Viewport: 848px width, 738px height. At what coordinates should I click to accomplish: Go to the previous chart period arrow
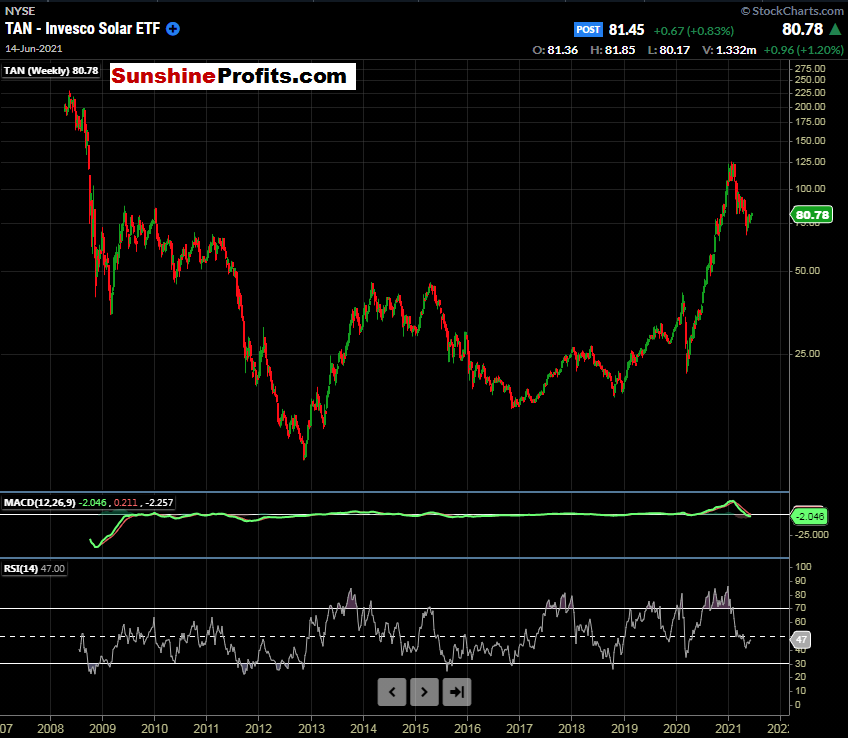[392, 692]
